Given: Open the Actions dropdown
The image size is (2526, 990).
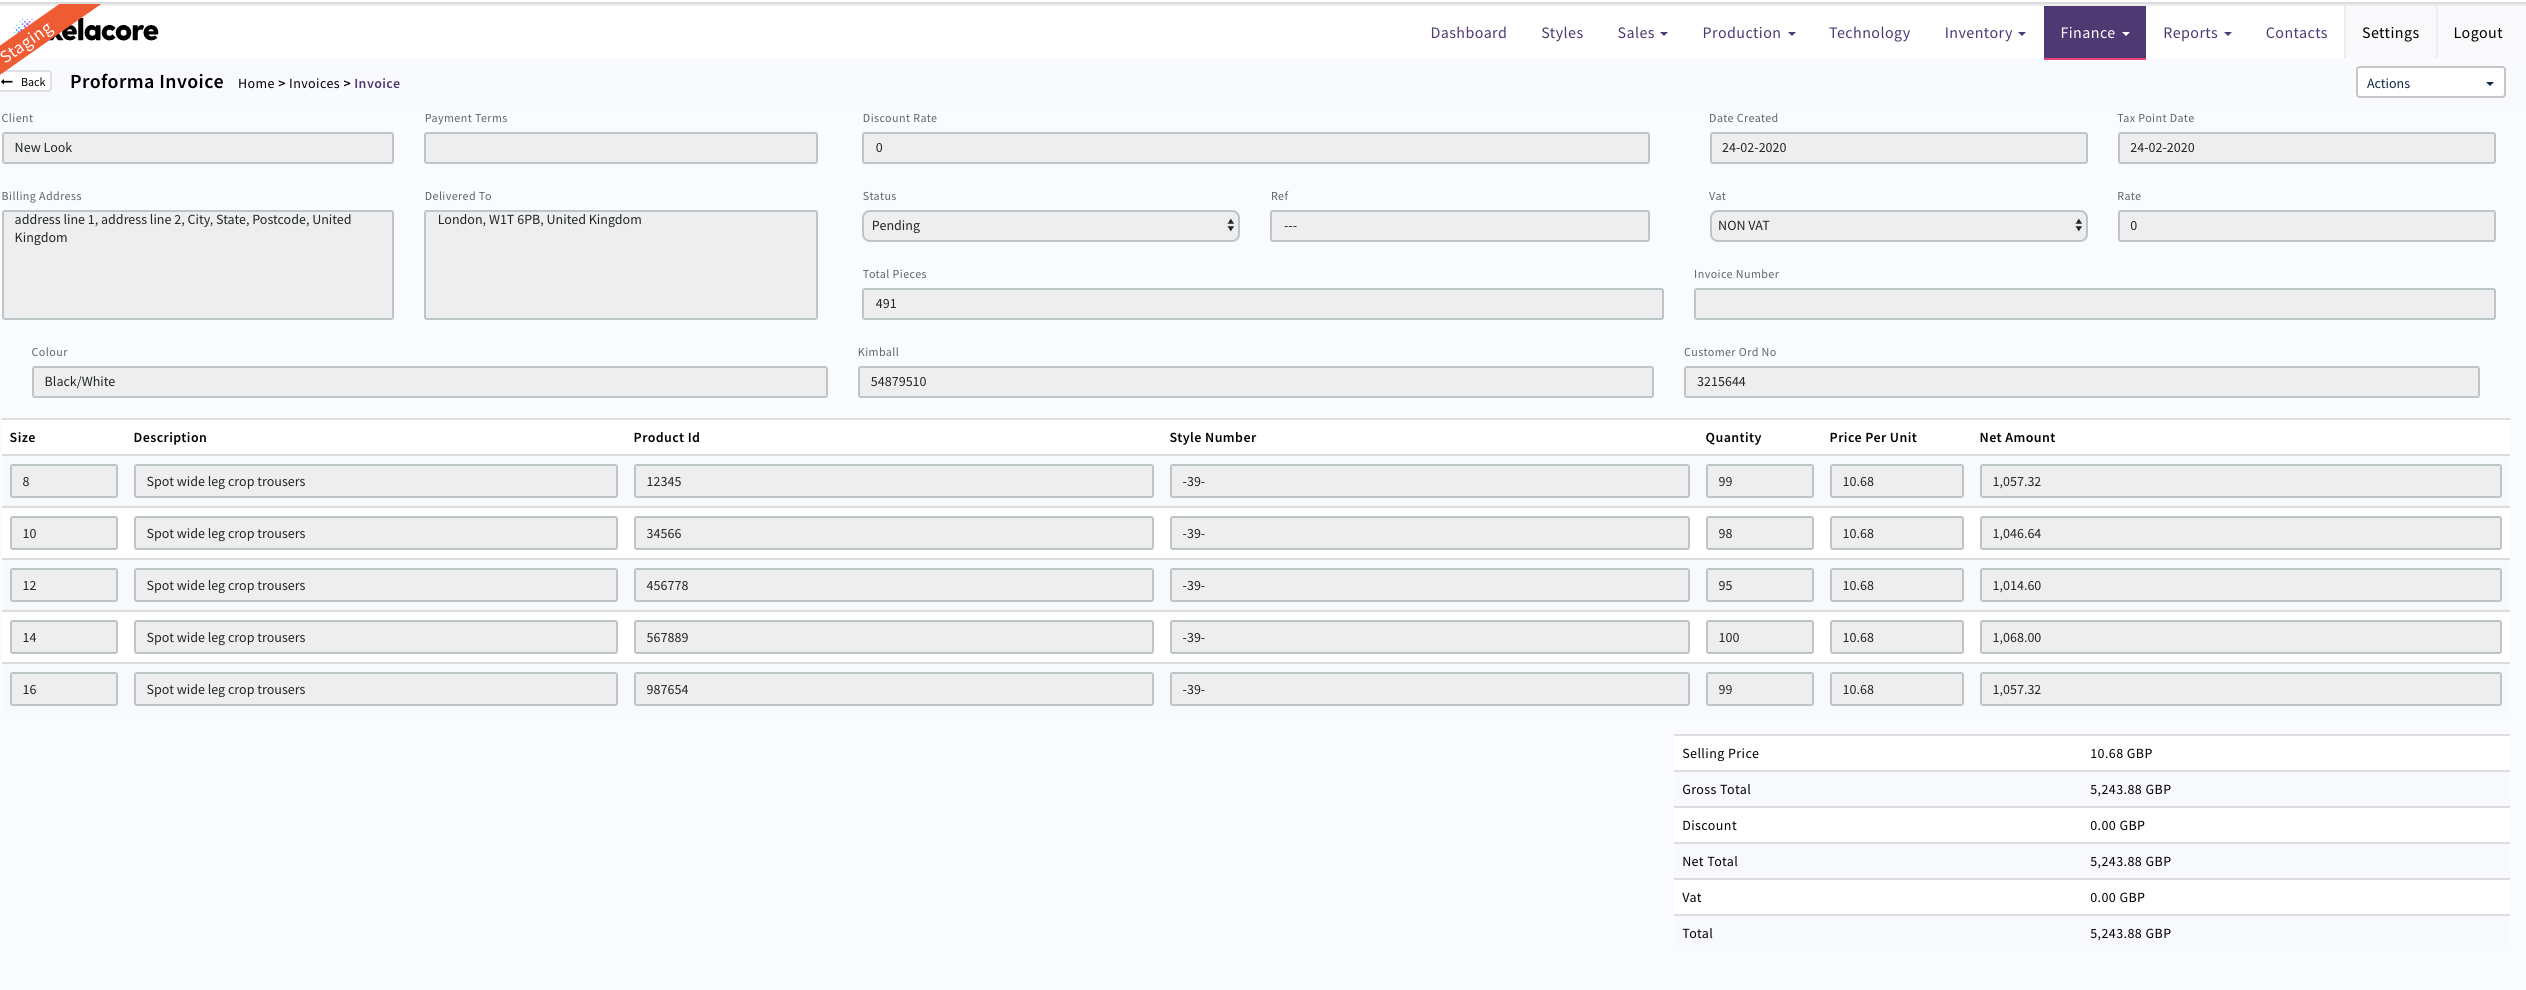Looking at the screenshot, I should (2429, 83).
